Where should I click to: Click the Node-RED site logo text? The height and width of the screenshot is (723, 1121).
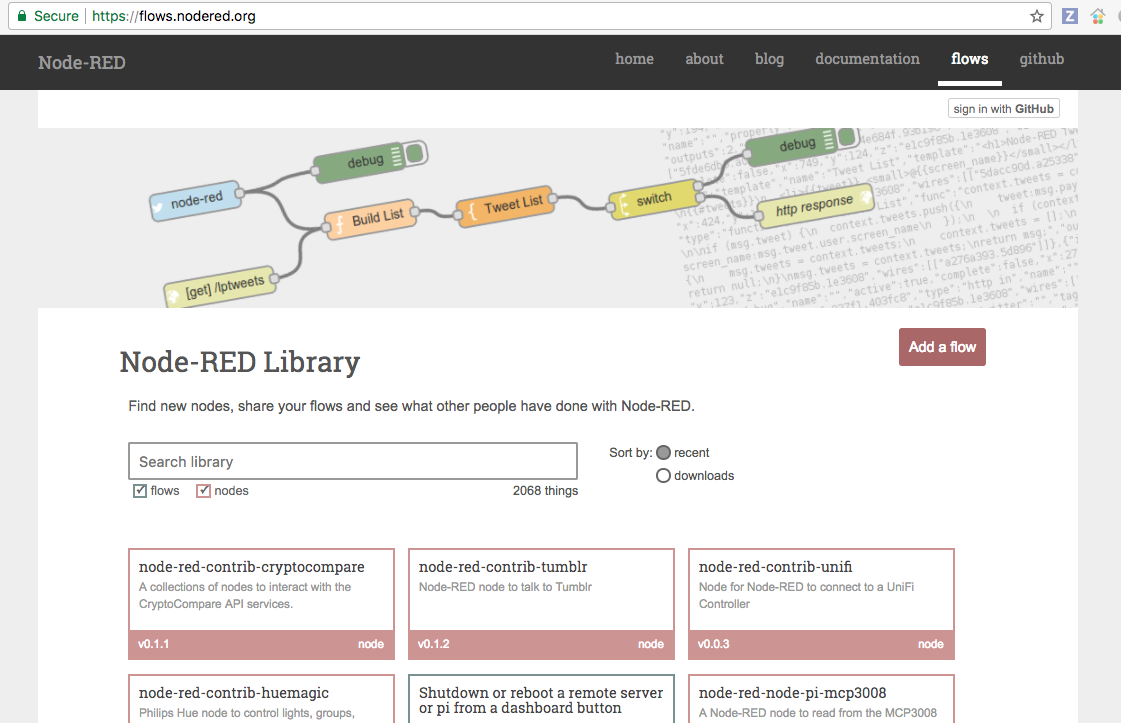[x=82, y=62]
